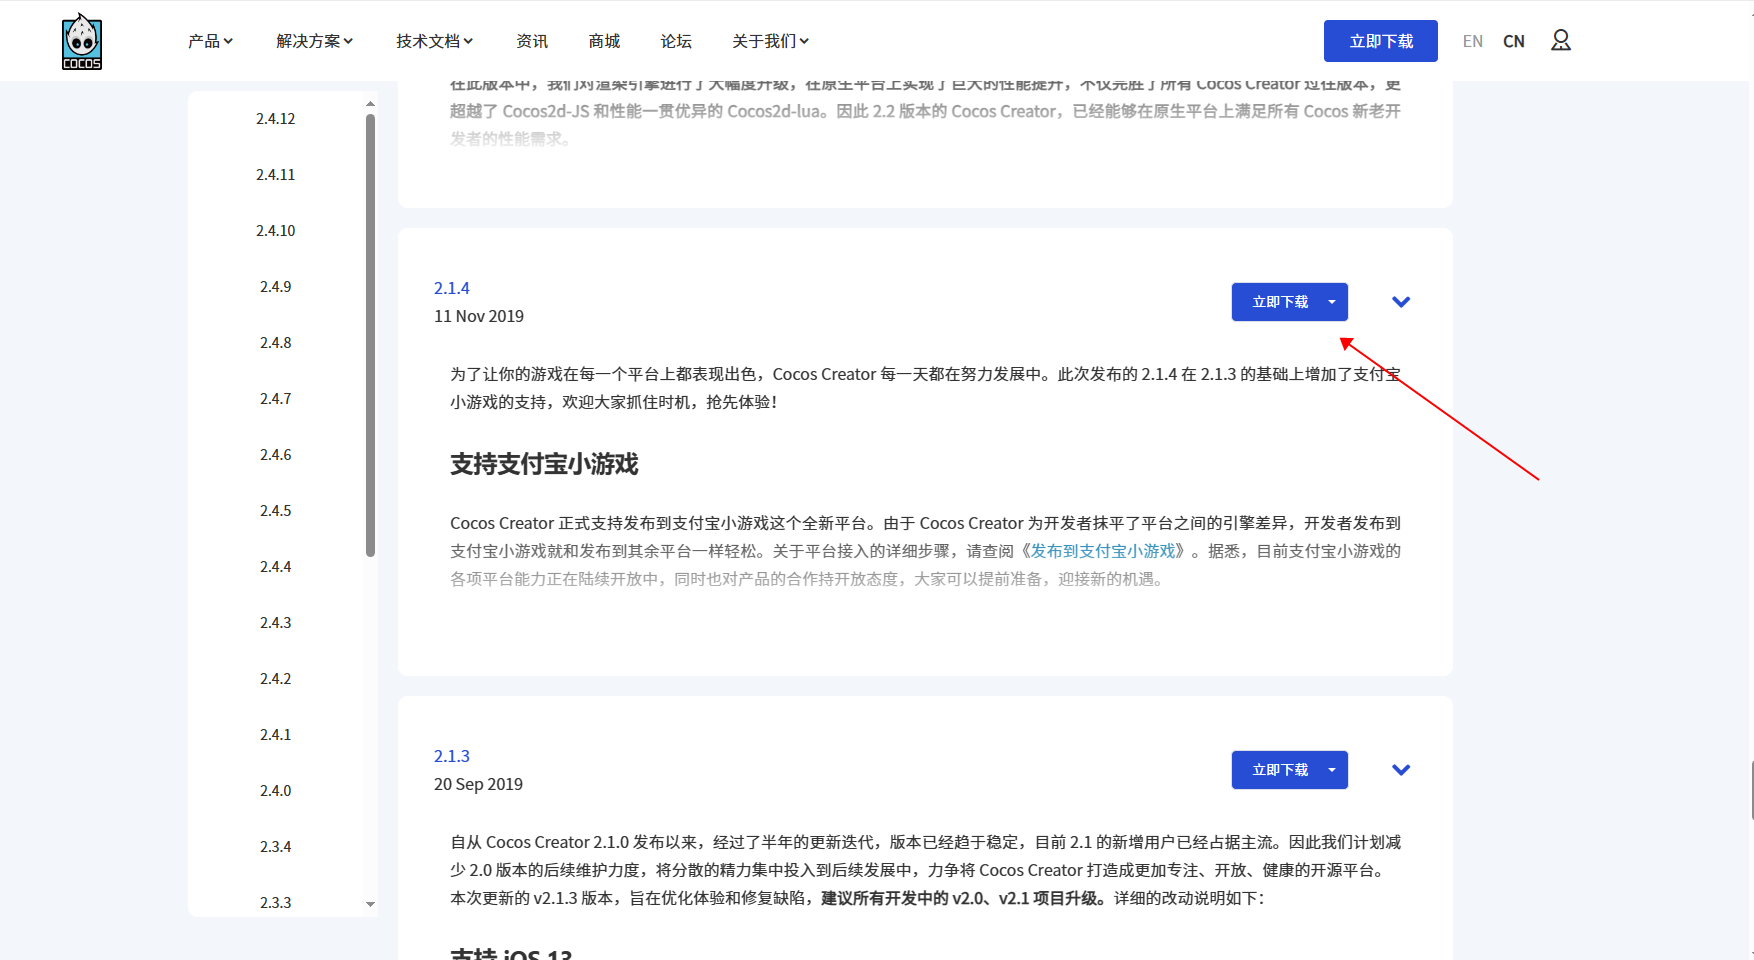Image resolution: width=1754 pixels, height=960 pixels.
Task: Select version 2.4.8 in sidebar
Action: (x=276, y=342)
